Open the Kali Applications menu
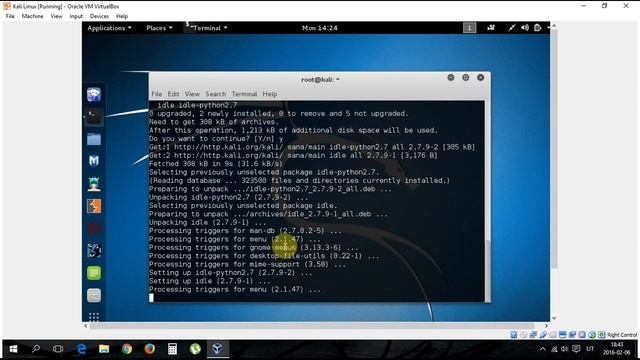The width and height of the screenshot is (640, 360). click(109, 28)
